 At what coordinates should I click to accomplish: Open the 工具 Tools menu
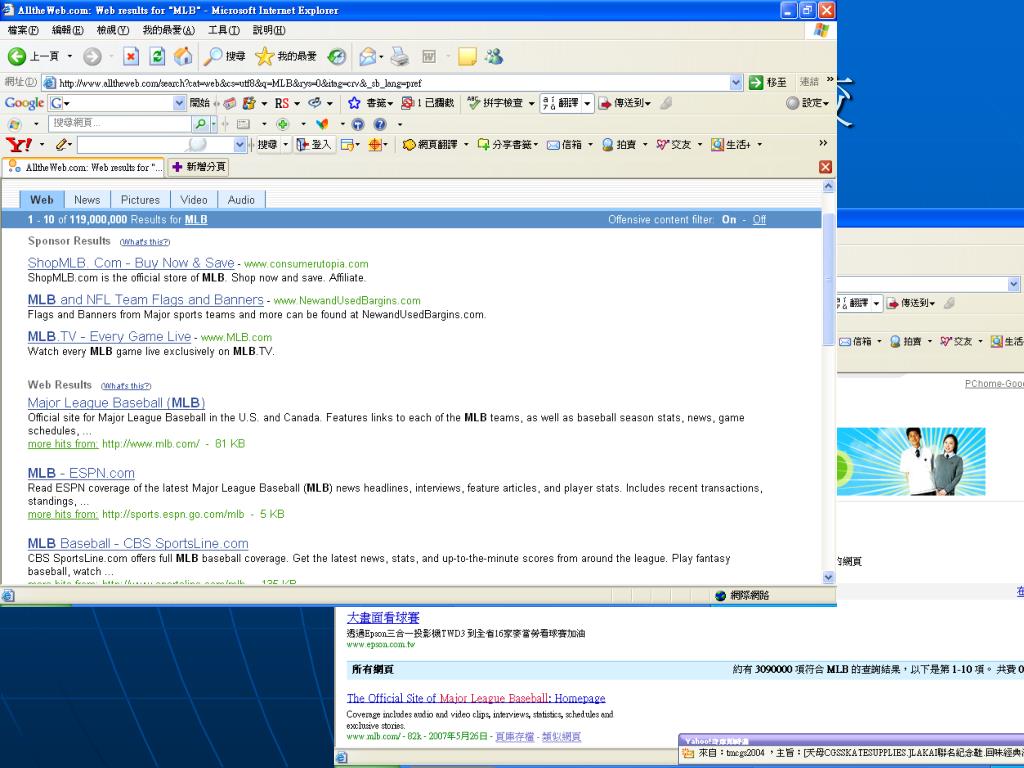pos(224,30)
